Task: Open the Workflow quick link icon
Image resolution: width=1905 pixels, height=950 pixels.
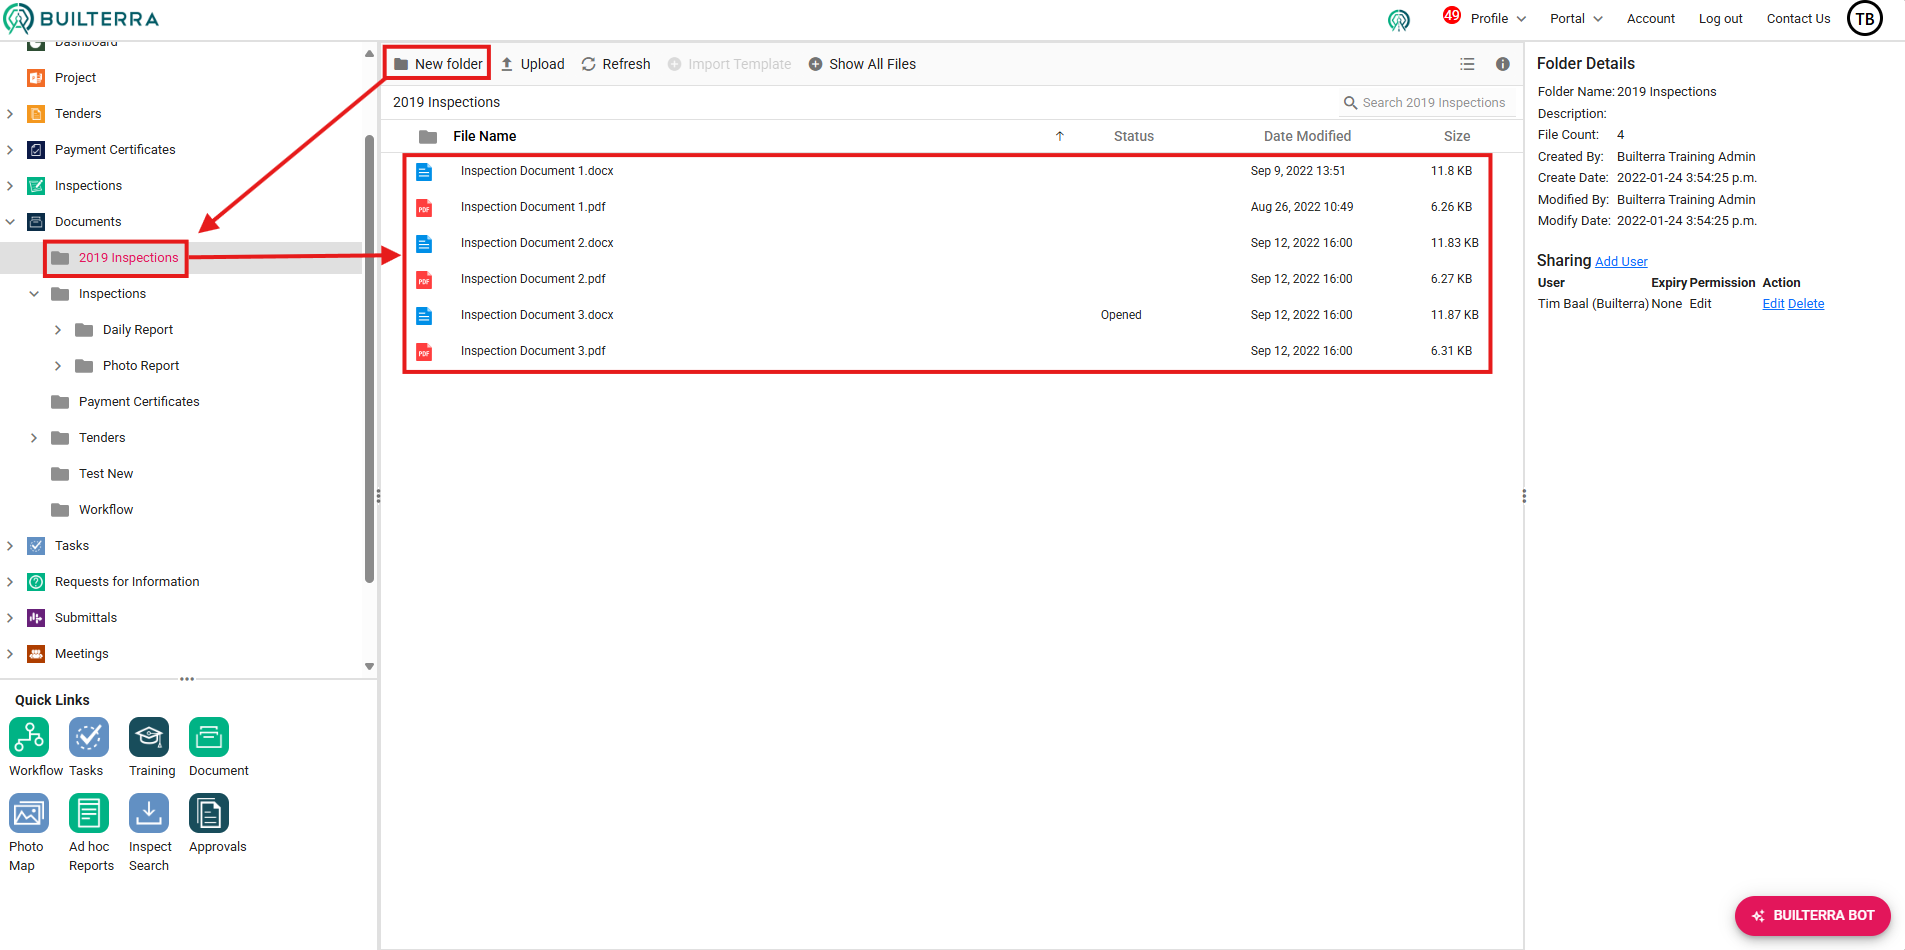Action: [29, 737]
